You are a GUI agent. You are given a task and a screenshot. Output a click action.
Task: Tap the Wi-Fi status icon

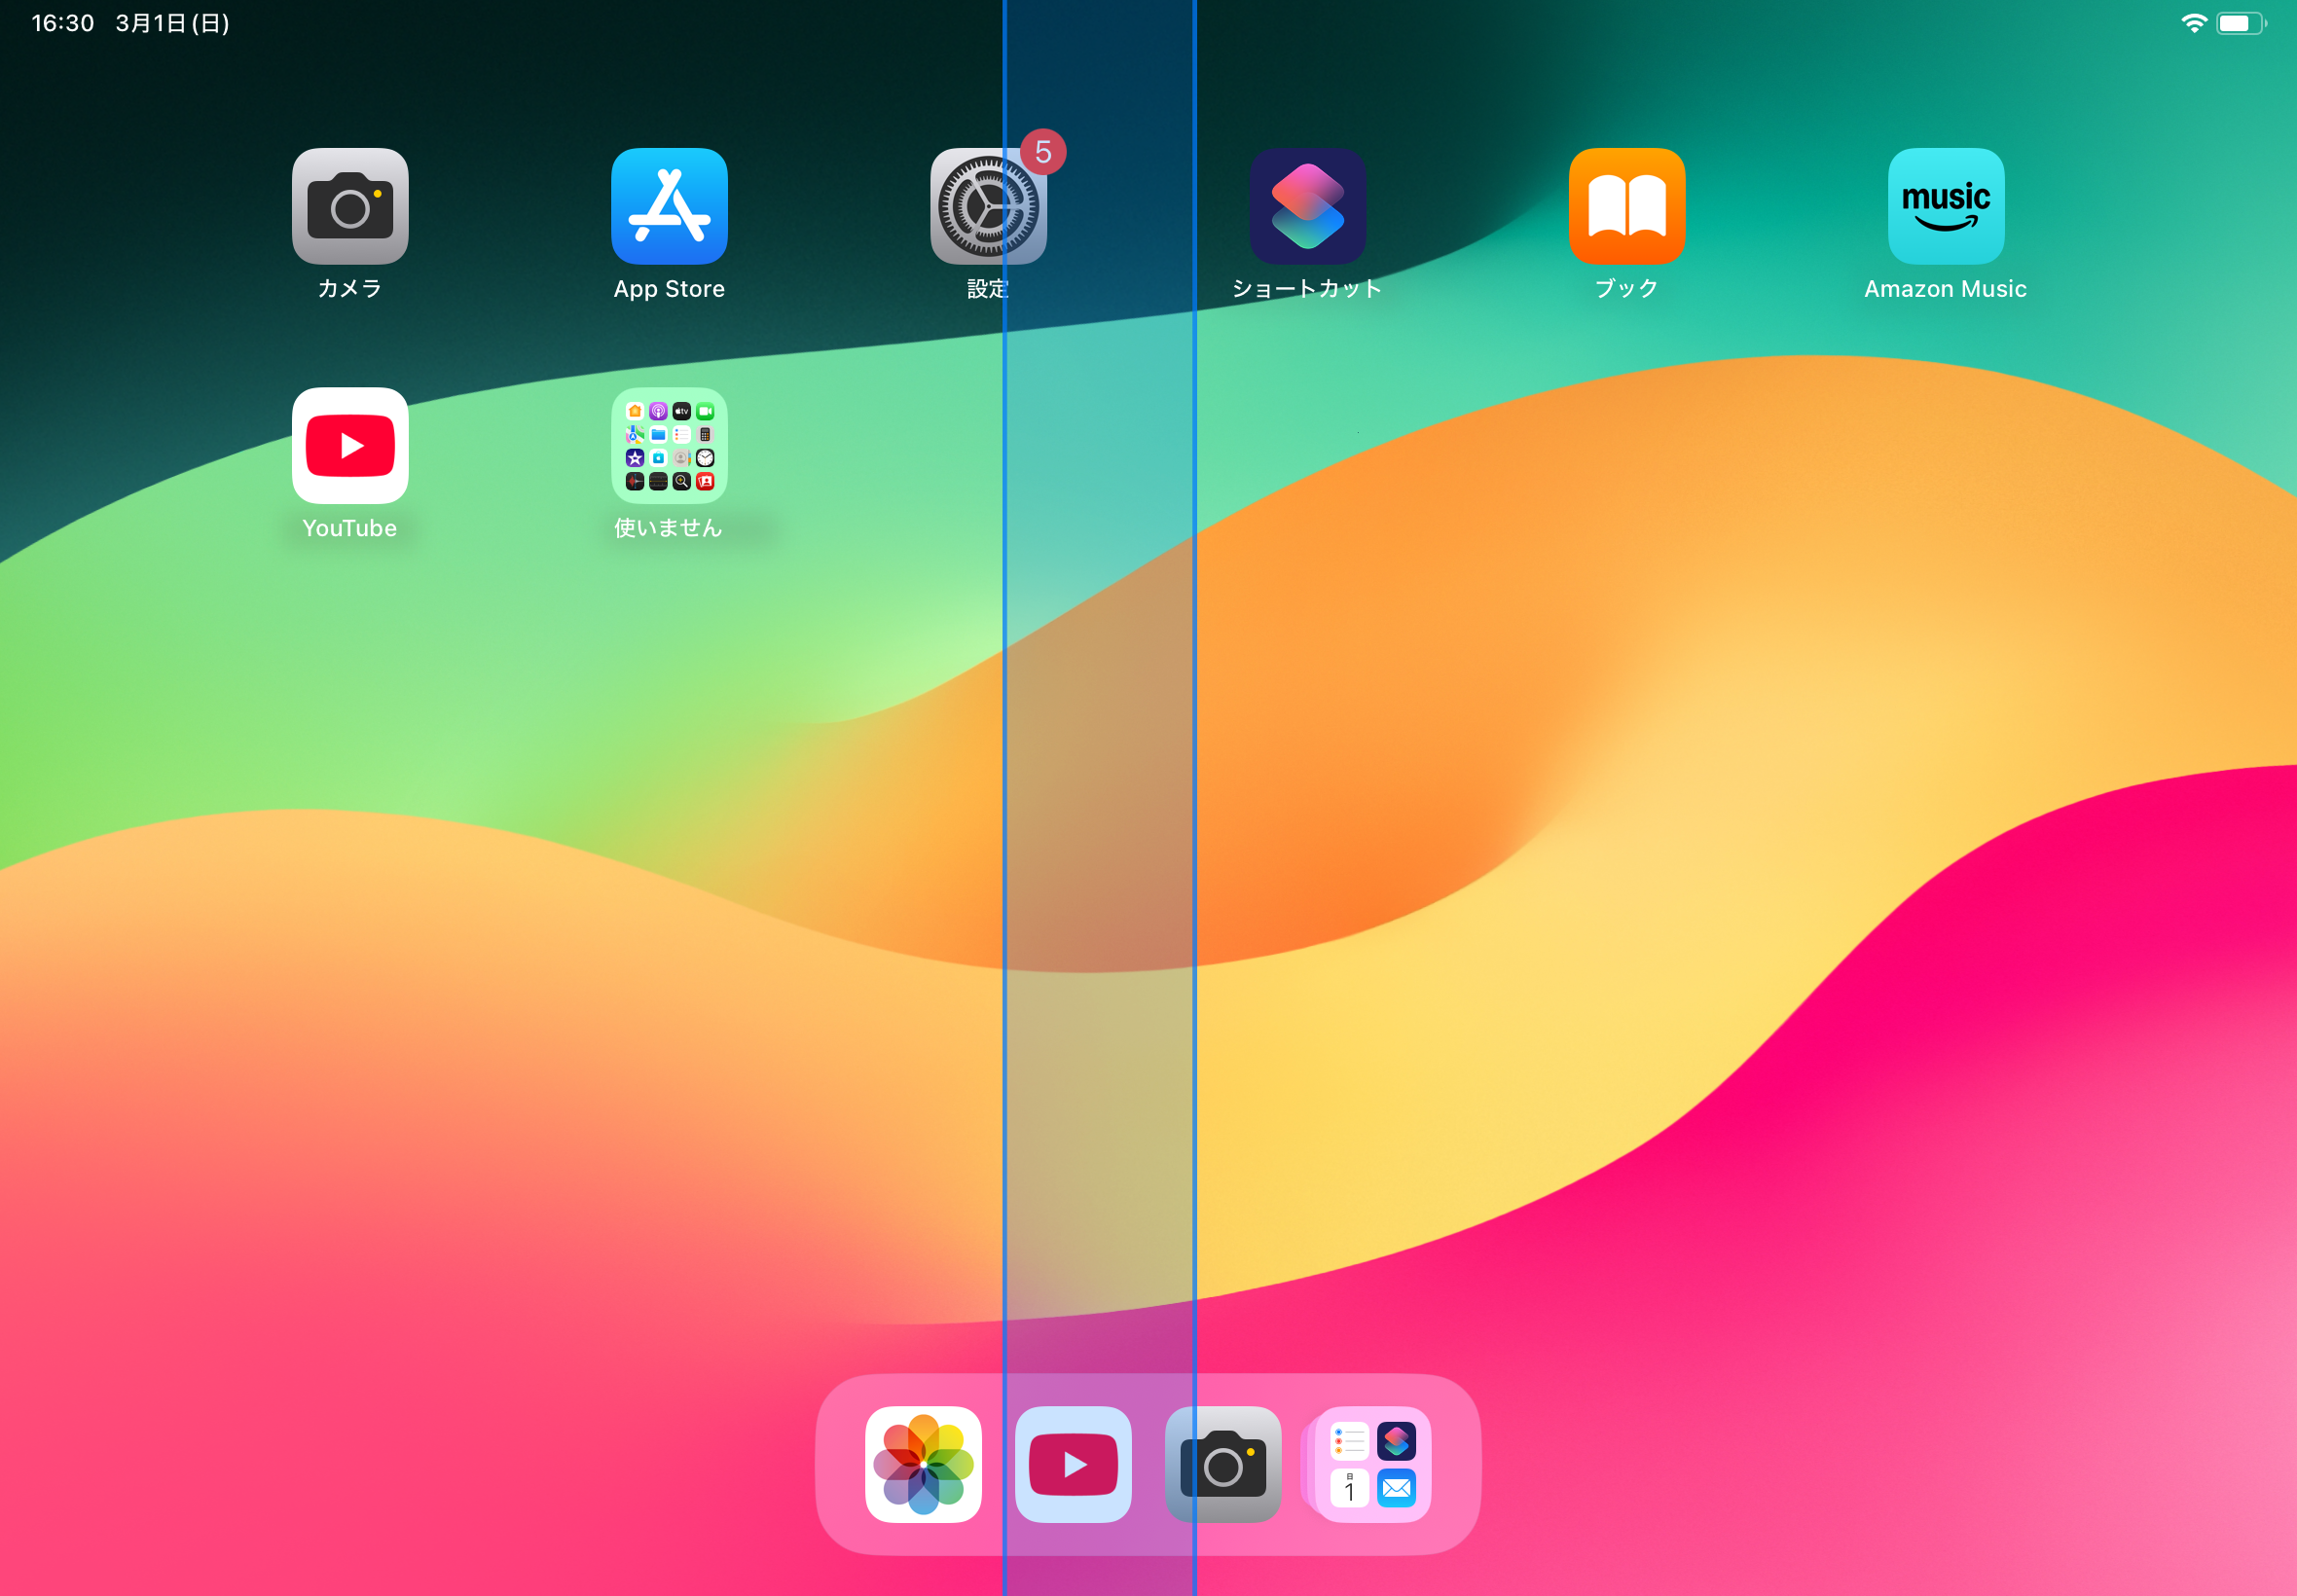[2193, 23]
